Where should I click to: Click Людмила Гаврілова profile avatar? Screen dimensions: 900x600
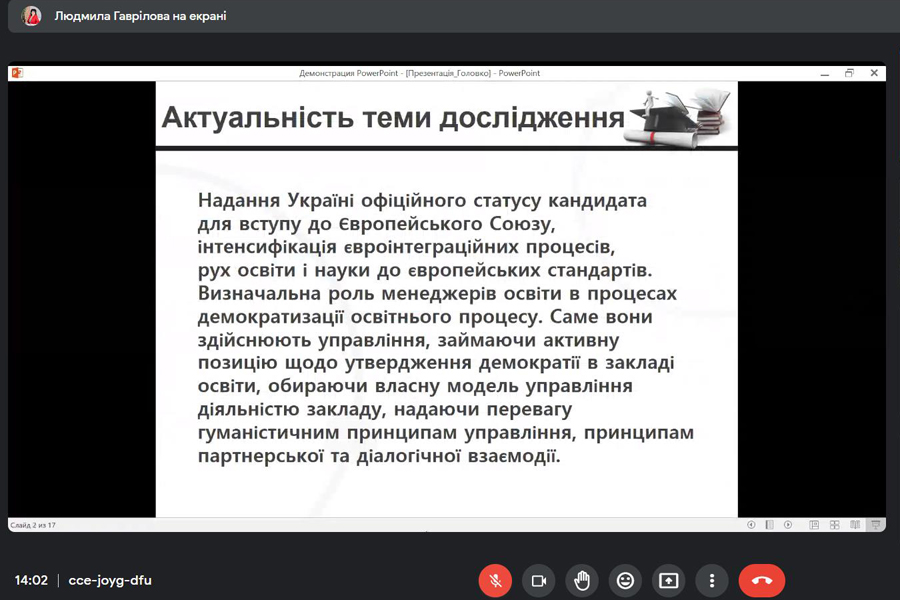[x=32, y=16]
